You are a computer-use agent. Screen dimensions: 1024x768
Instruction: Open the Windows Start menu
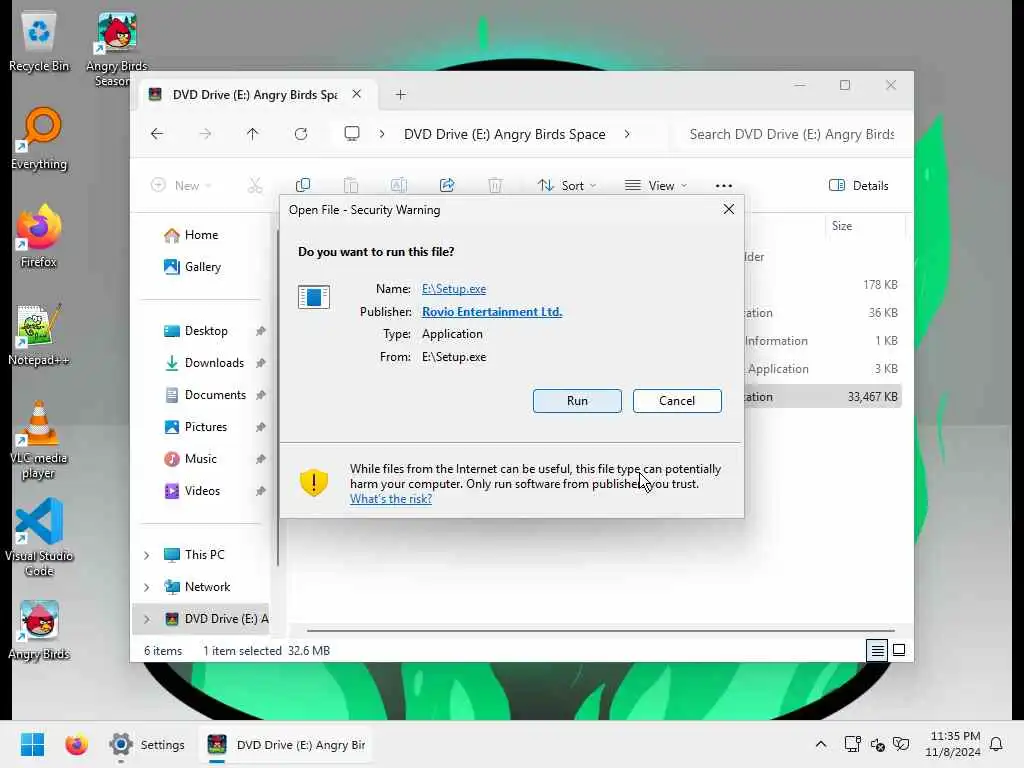pyautogui.click(x=32, y=744)
